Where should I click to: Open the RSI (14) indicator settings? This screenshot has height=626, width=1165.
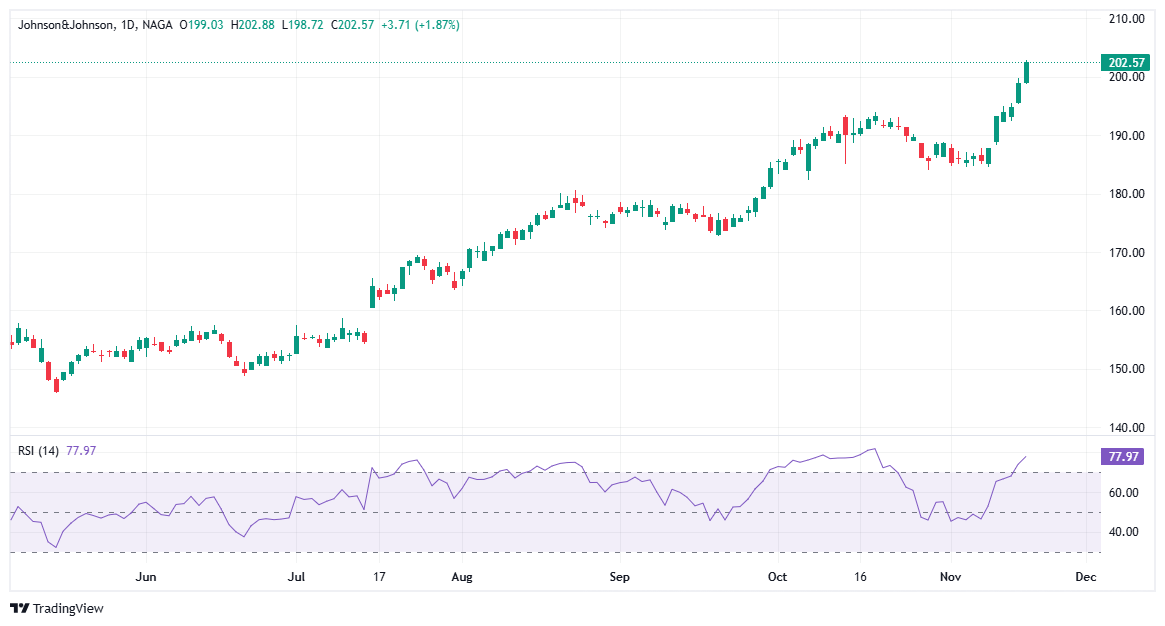[41, 450]
